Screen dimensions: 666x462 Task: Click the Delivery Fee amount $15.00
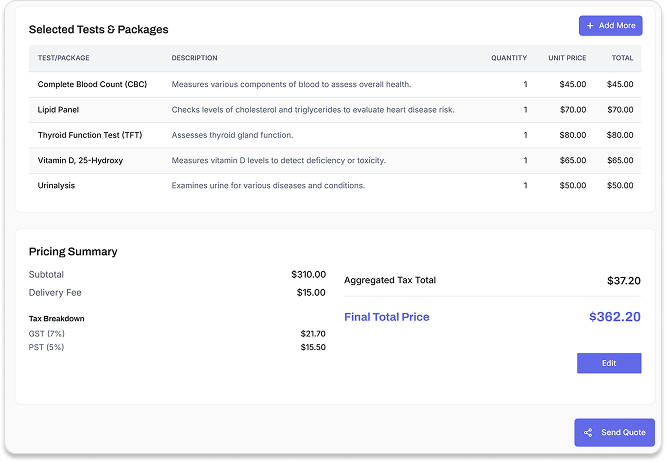[x=308, y=293]
